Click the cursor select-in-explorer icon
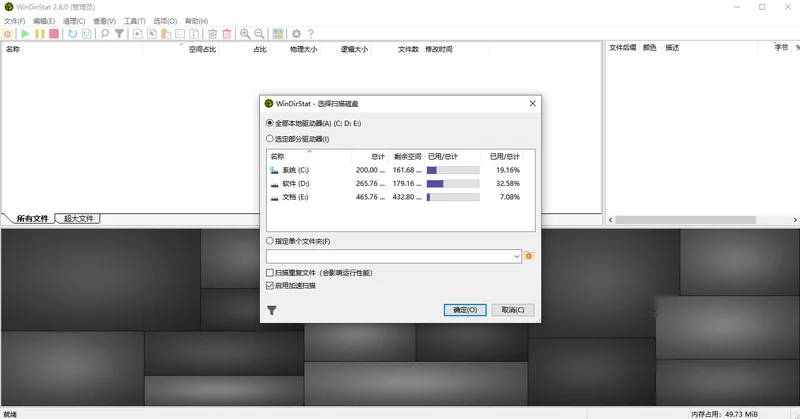Screen dimensions: 800x419 152,34
